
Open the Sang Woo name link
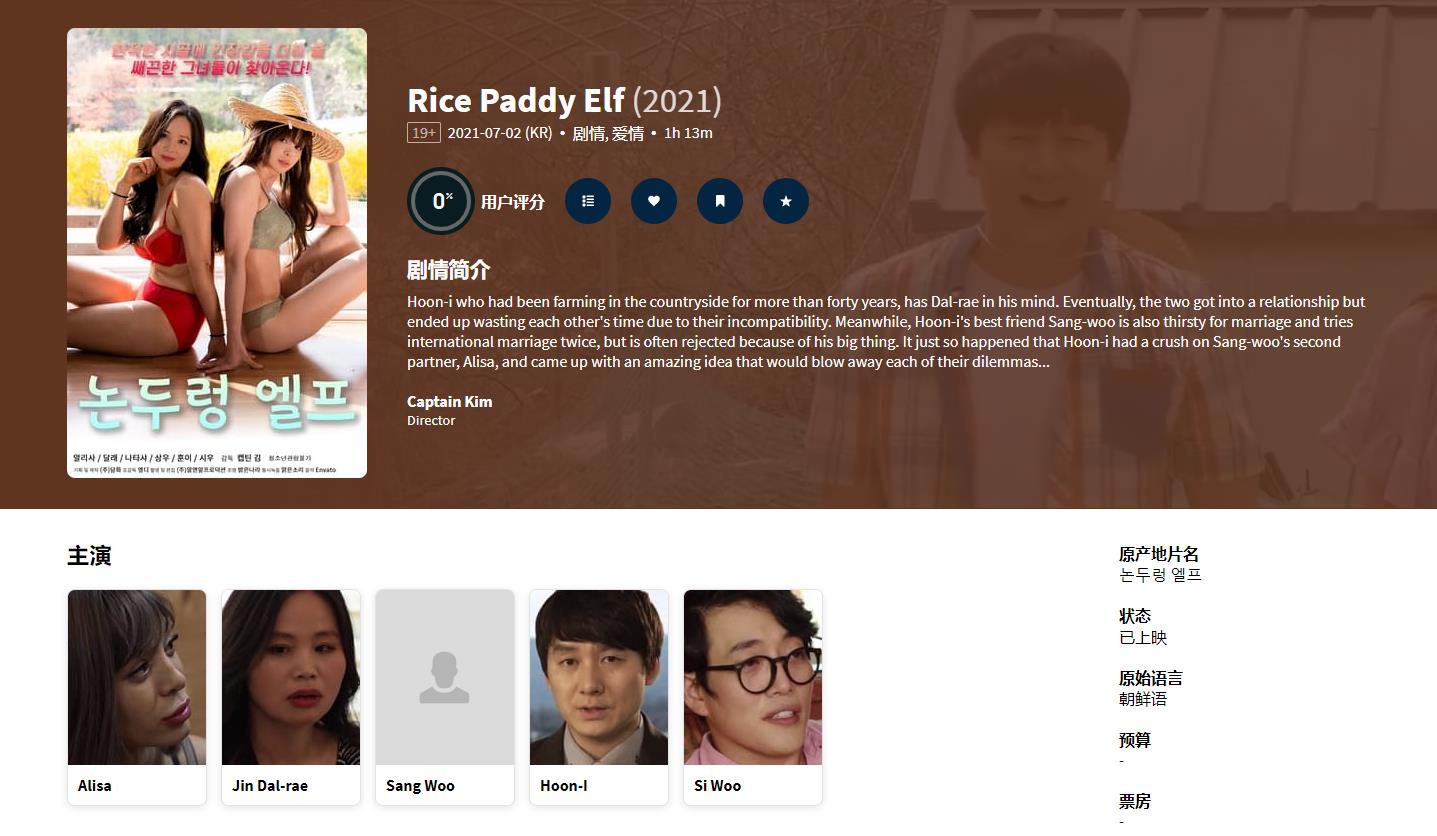[420, 786]
